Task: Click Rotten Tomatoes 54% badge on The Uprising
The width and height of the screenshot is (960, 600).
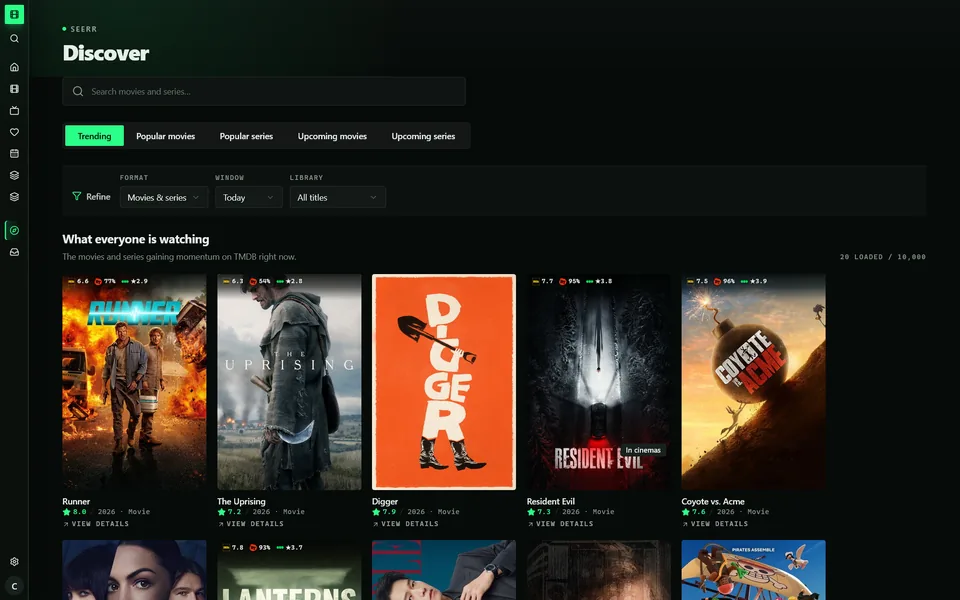Action: tap(260, 282)
